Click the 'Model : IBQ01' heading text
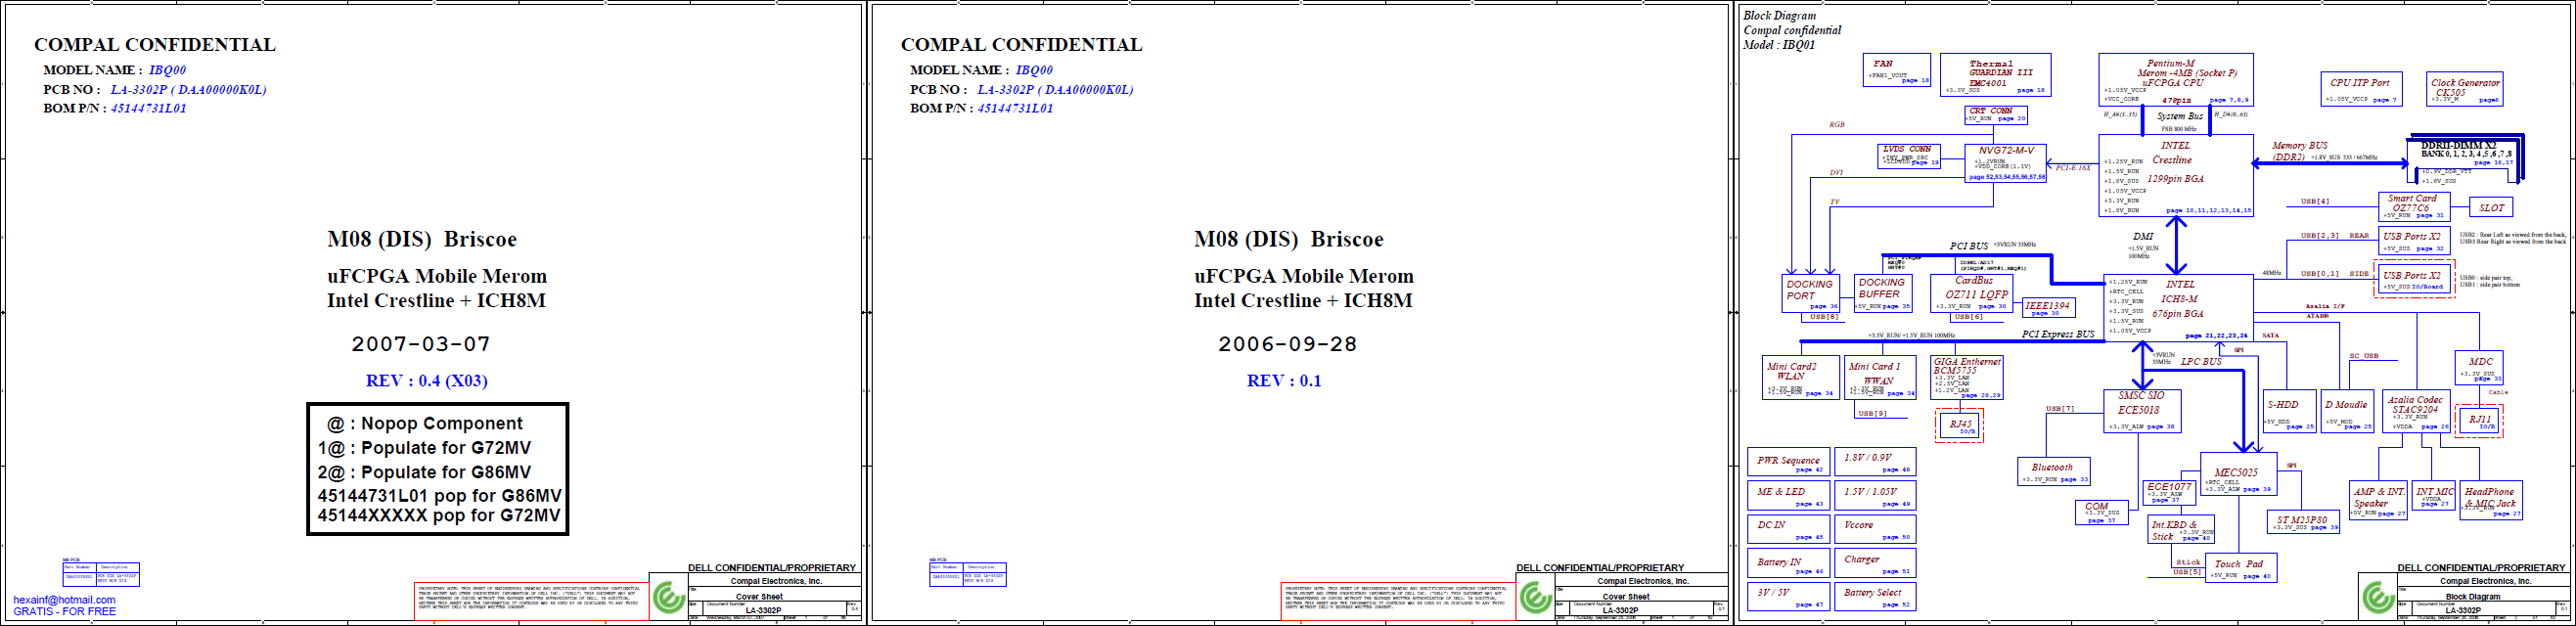 1779,45
